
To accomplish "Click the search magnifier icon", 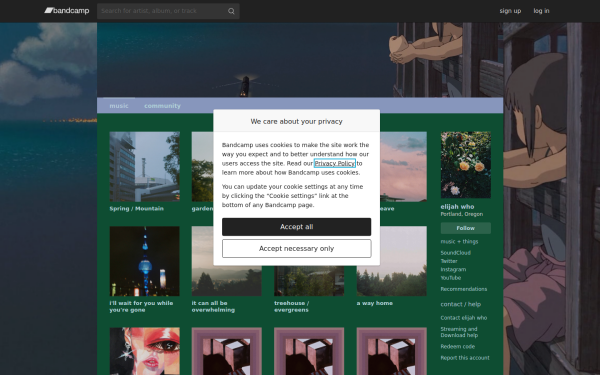I will 231,11.
